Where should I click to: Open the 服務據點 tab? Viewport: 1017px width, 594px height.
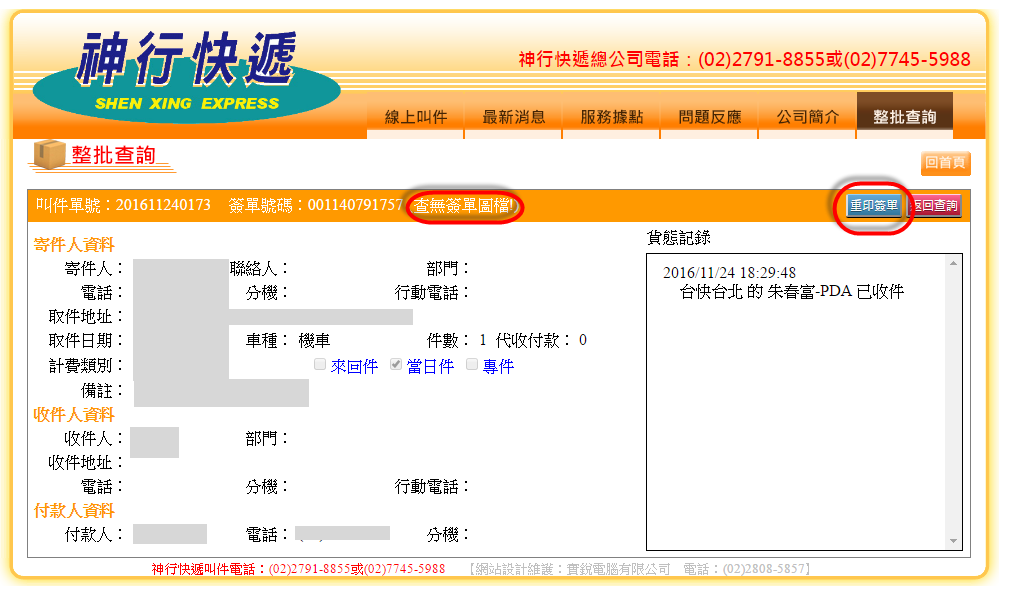click(612, 117)
